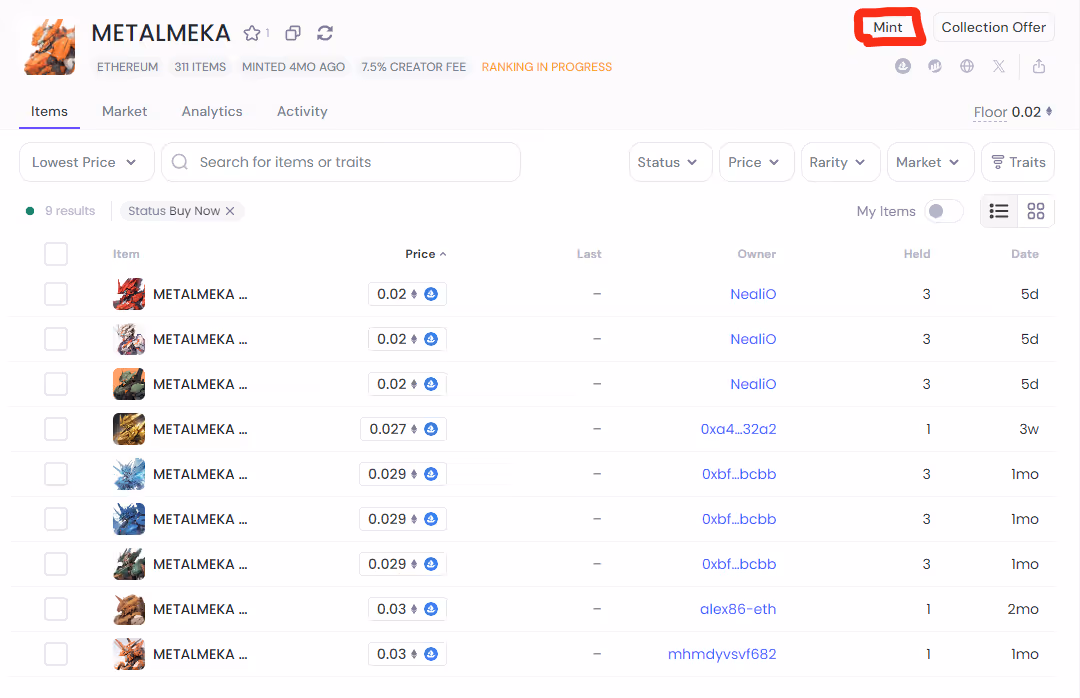Viewport: 1080px width, 698px height.
Task: Check the select-all checkbox in table header
Action: [56, 254]
